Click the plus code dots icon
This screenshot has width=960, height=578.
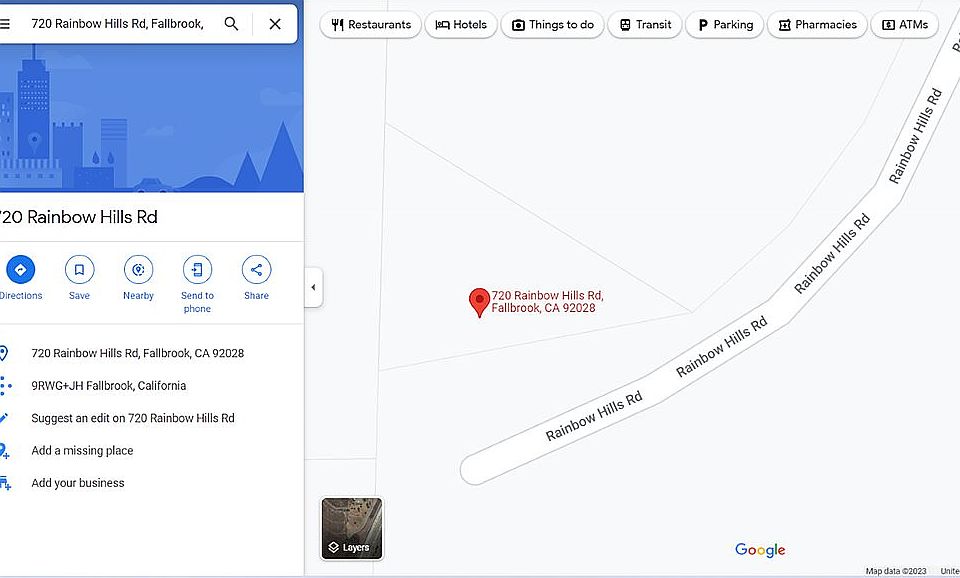pos(6,386)
